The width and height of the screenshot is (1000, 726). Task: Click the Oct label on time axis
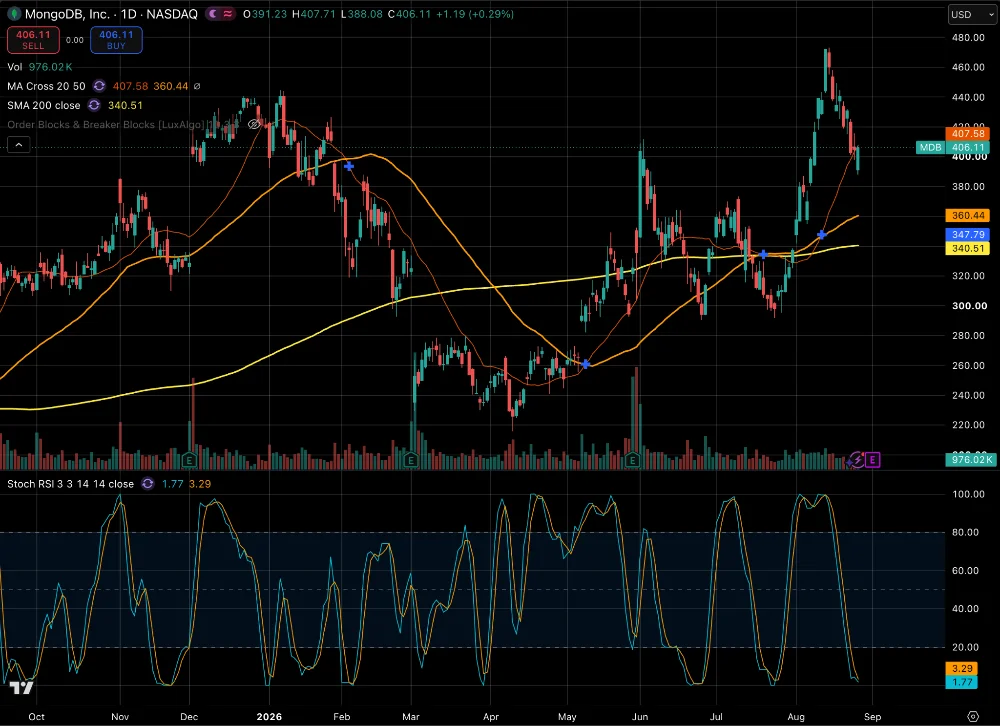[x=36, y=716]
